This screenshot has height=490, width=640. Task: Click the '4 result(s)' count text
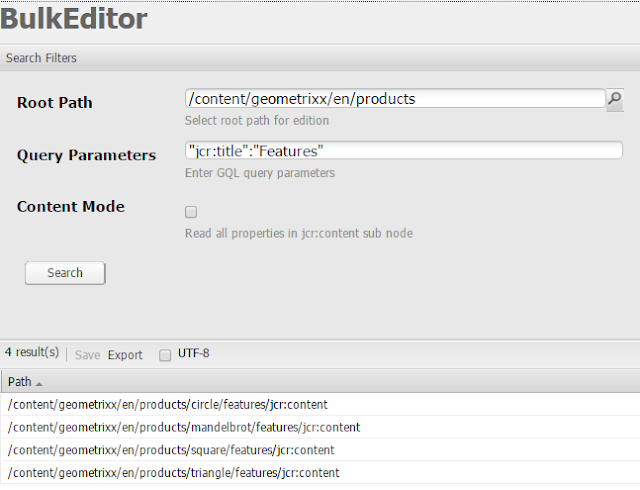click(x=32, y=352)
